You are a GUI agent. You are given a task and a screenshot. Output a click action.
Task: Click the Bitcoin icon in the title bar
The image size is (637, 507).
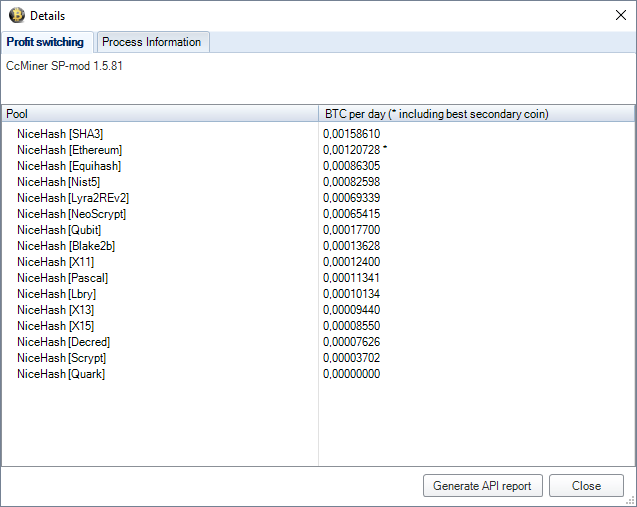click(x=17, y=15)
